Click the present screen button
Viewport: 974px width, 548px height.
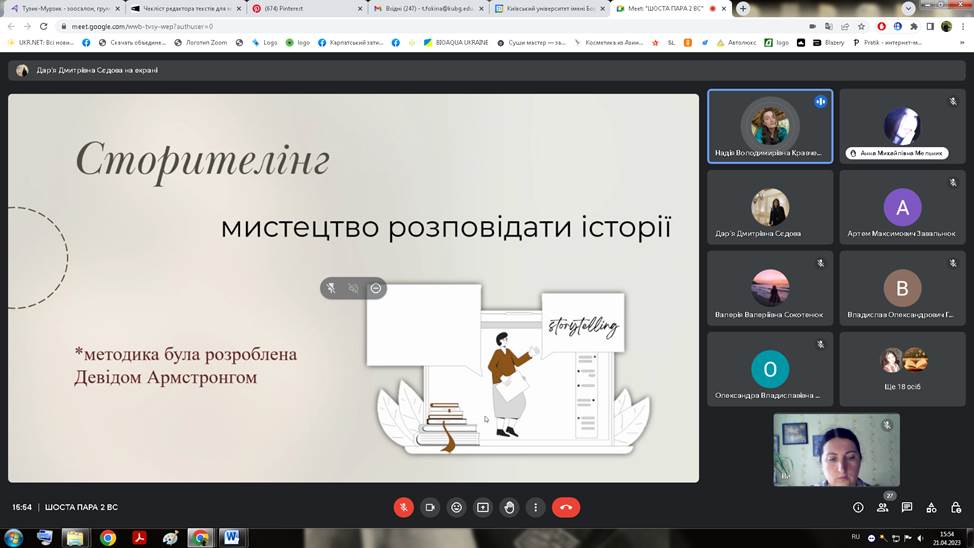[483, 507]
